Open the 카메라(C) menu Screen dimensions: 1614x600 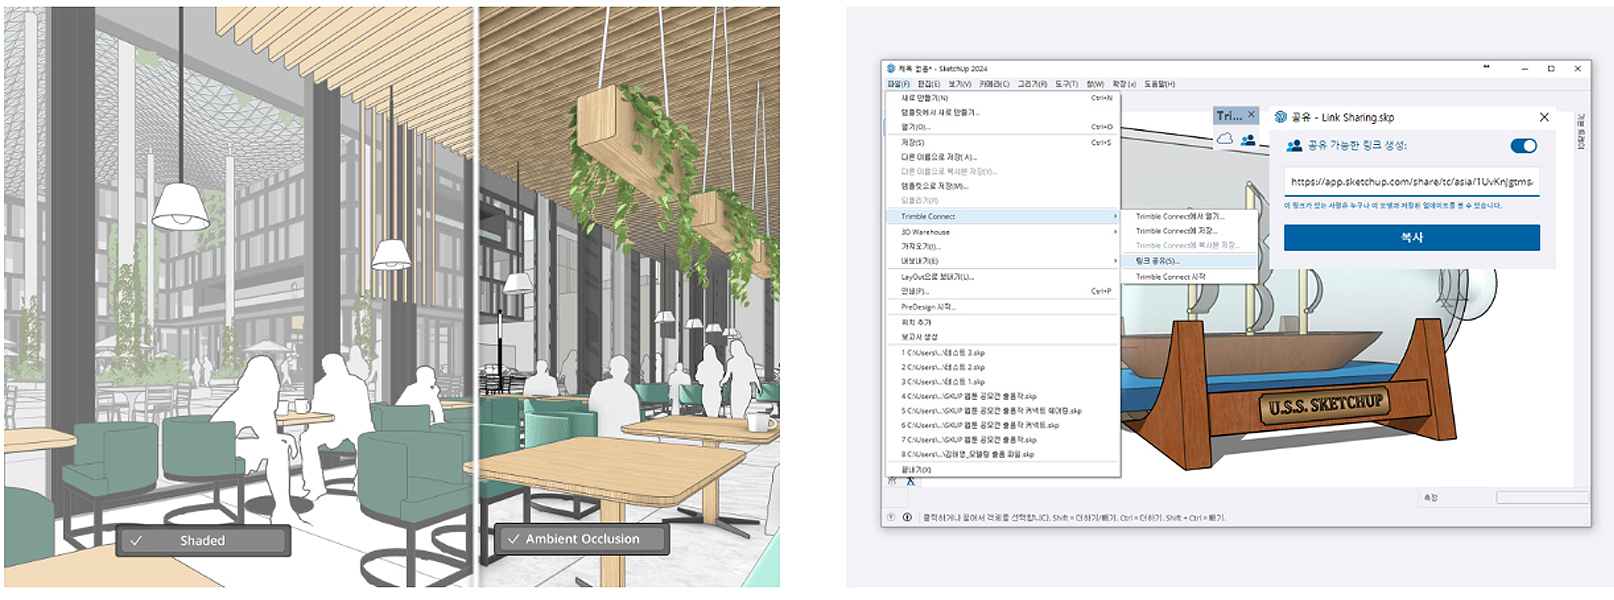point(994,84)
